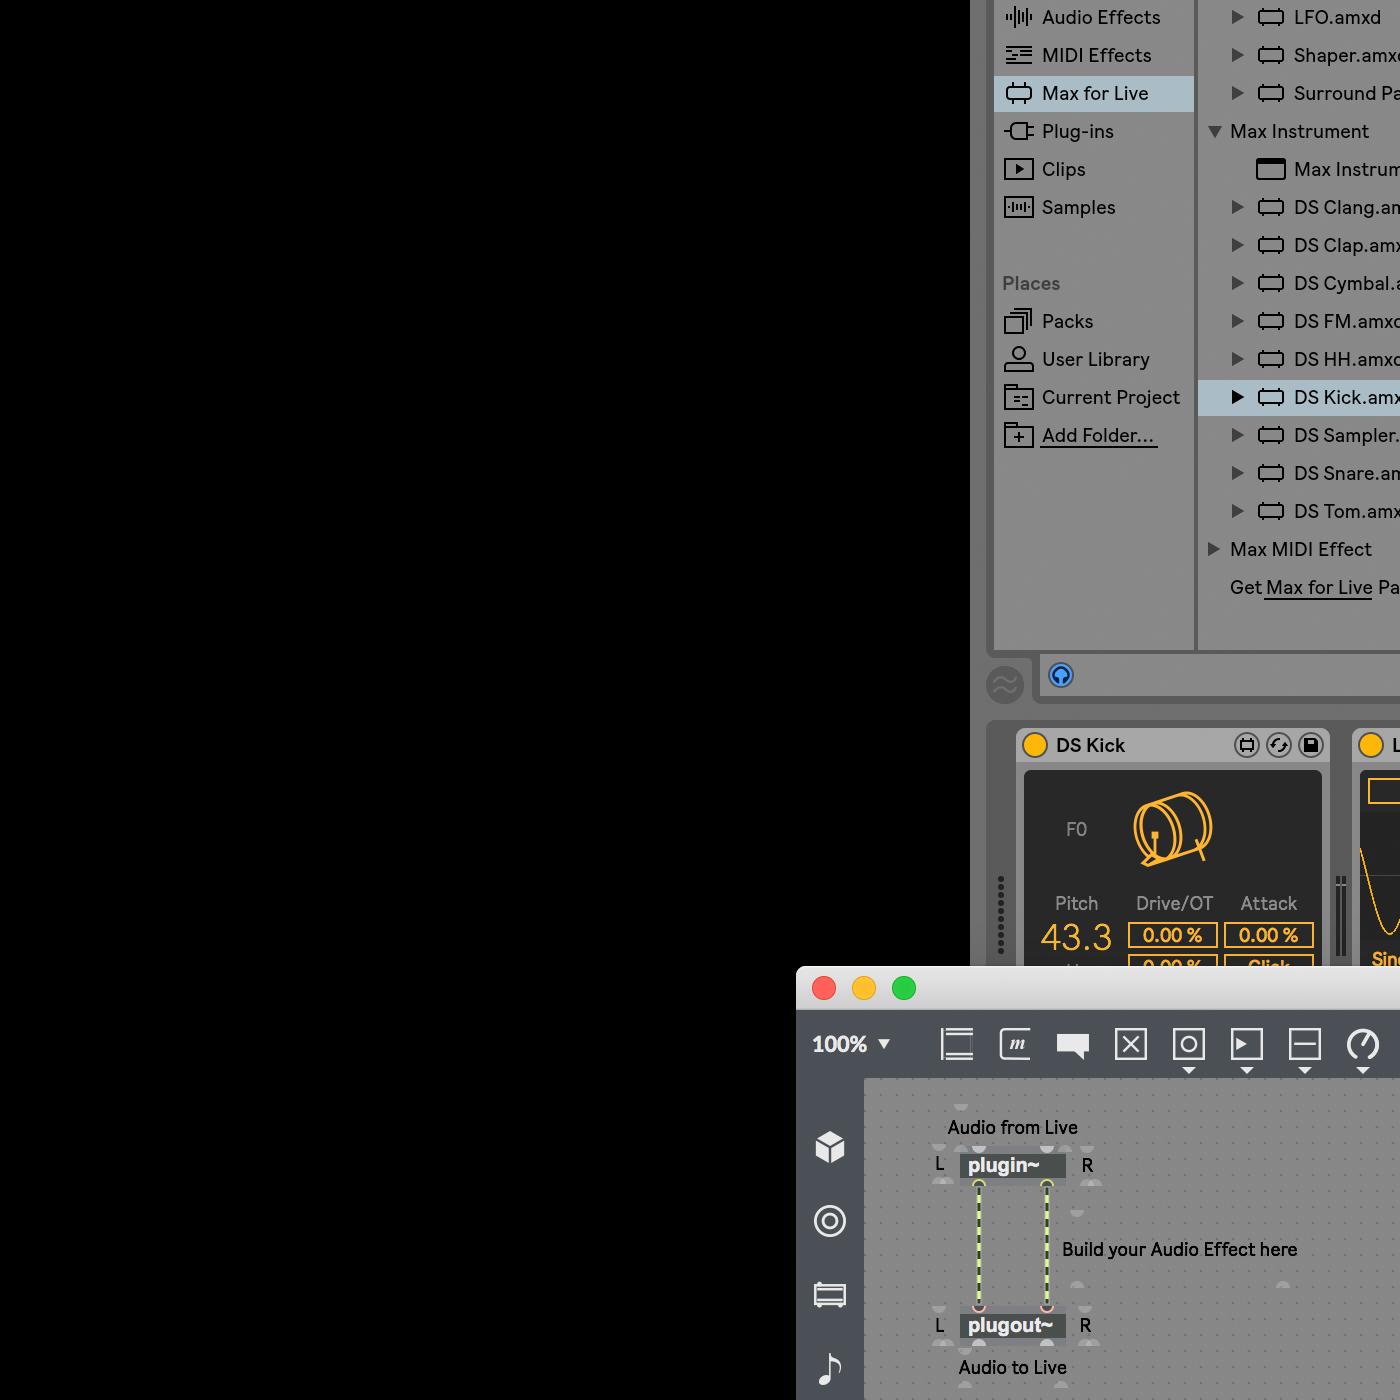1400x1400 pixels.
Task: Toggle DS Kick device activator on/off
Action: point(1035,745)
